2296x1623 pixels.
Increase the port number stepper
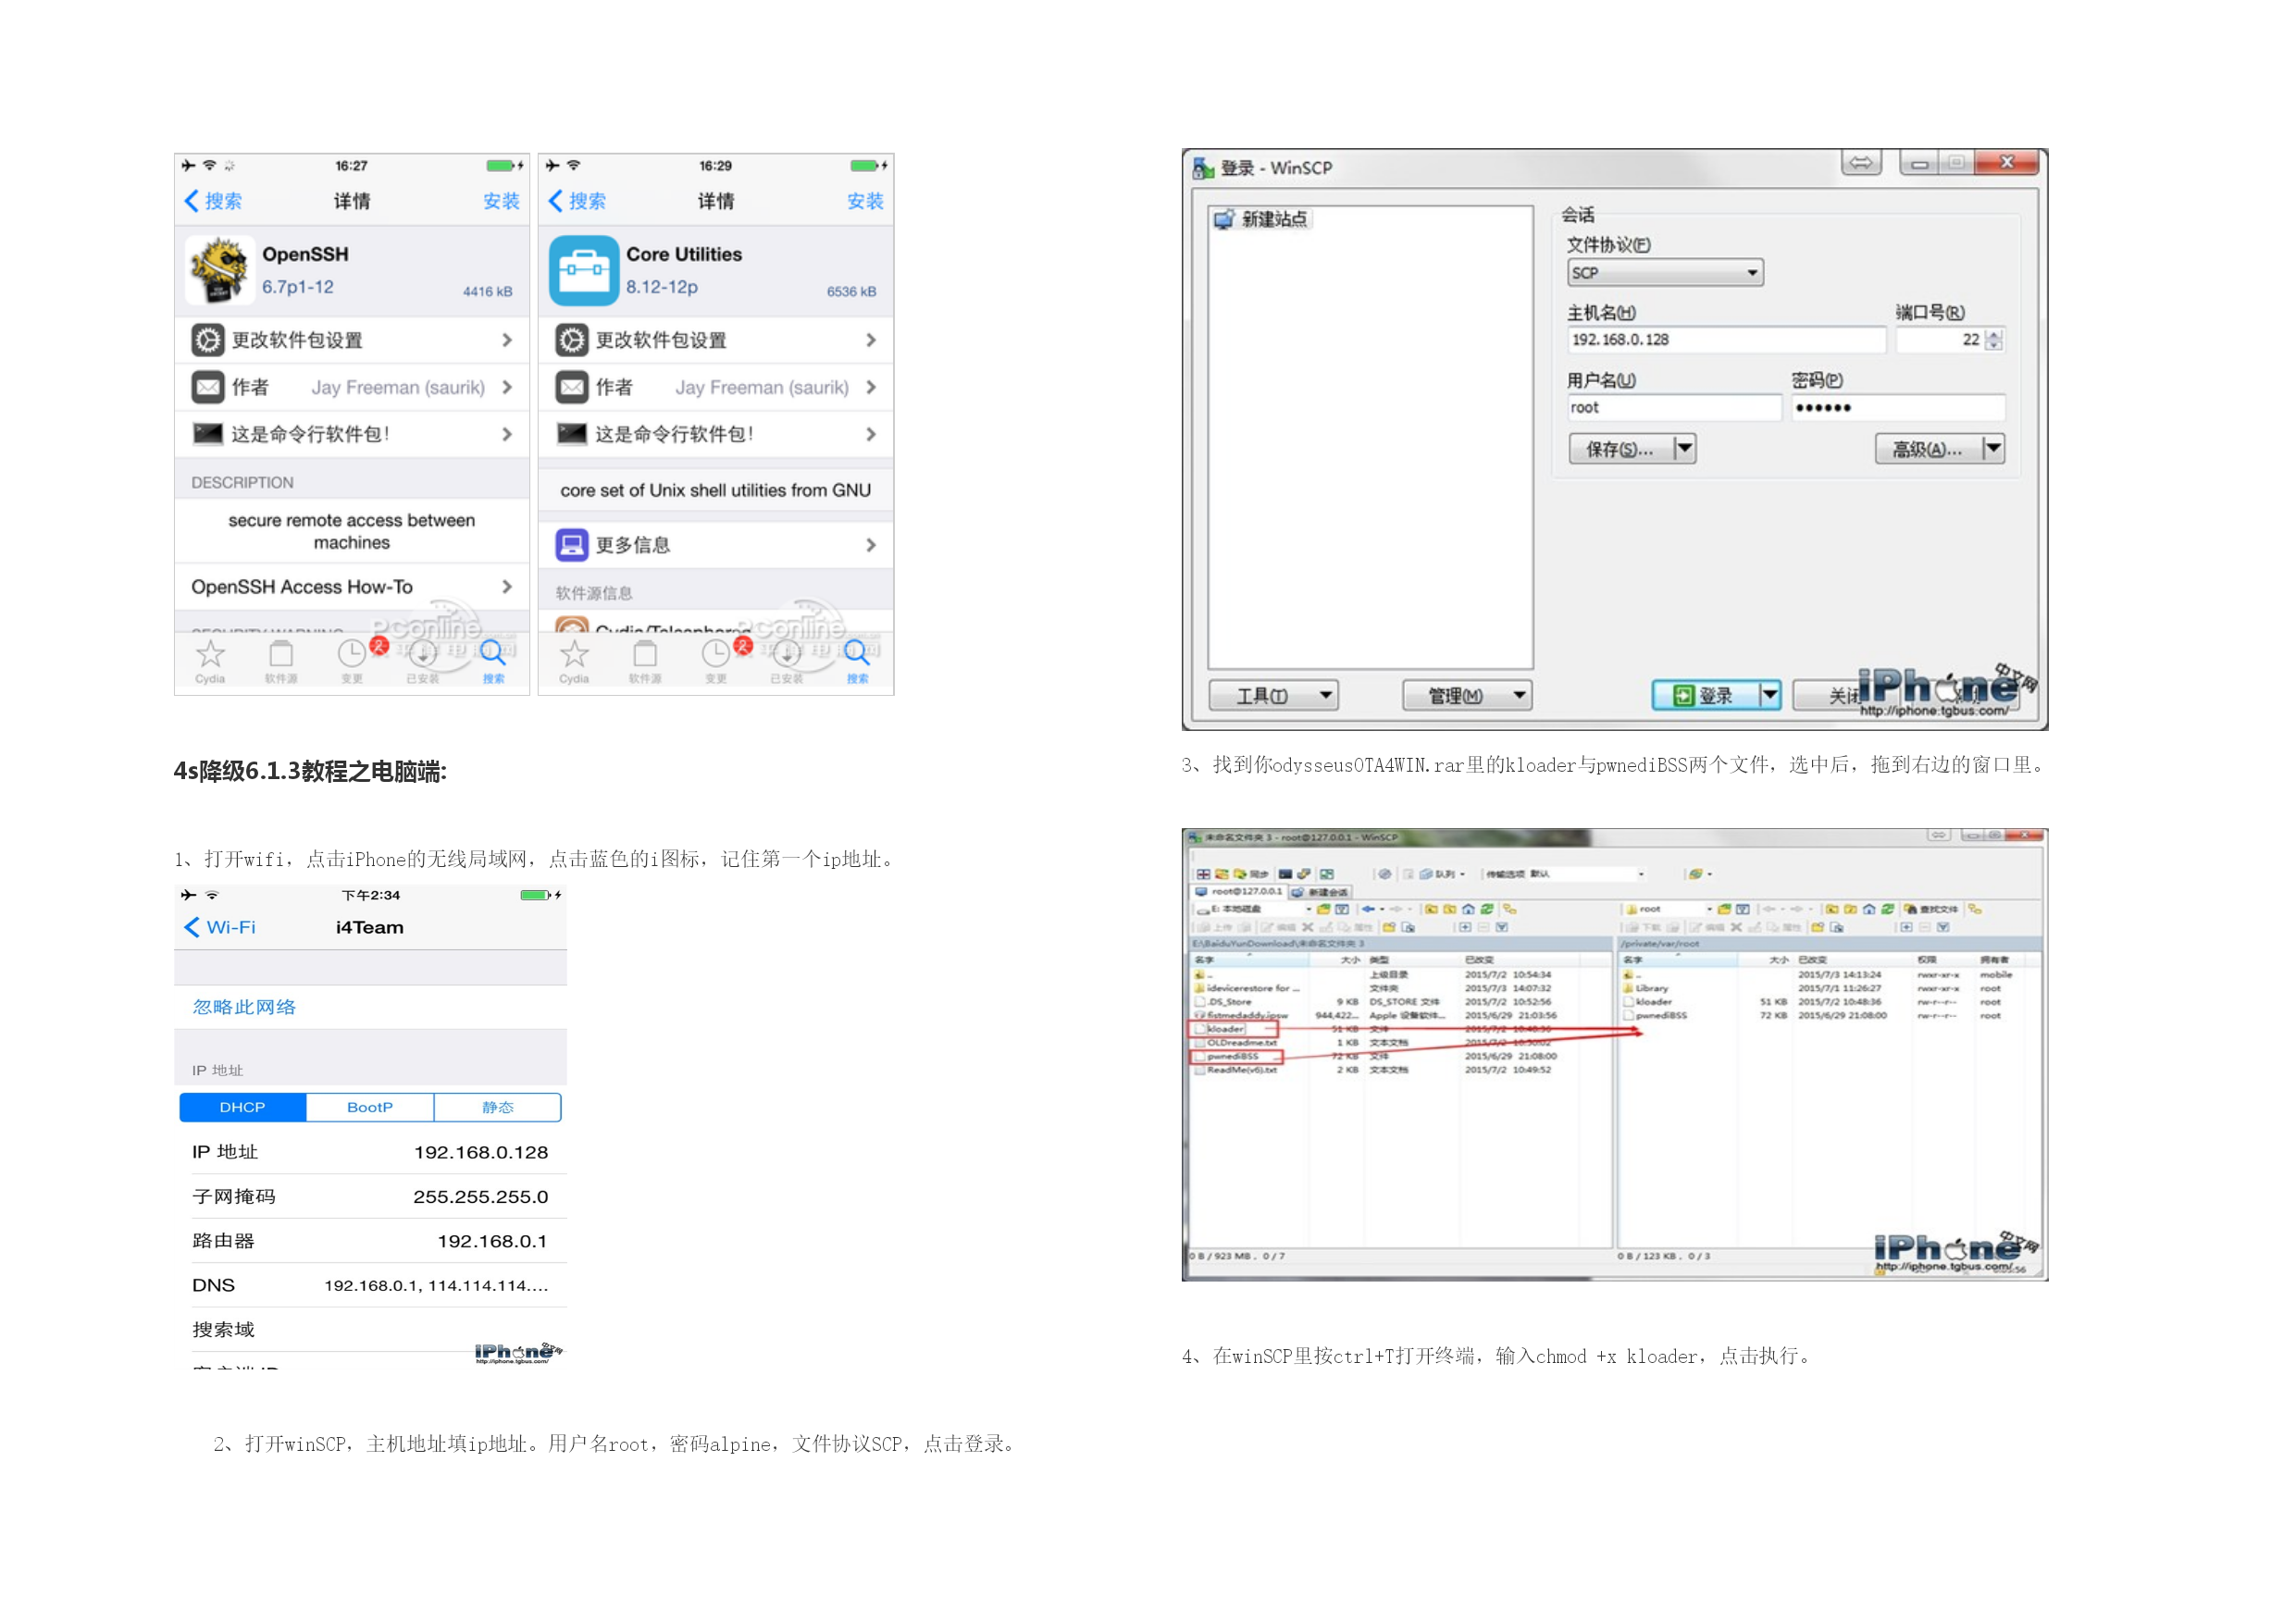[1994, 334]
